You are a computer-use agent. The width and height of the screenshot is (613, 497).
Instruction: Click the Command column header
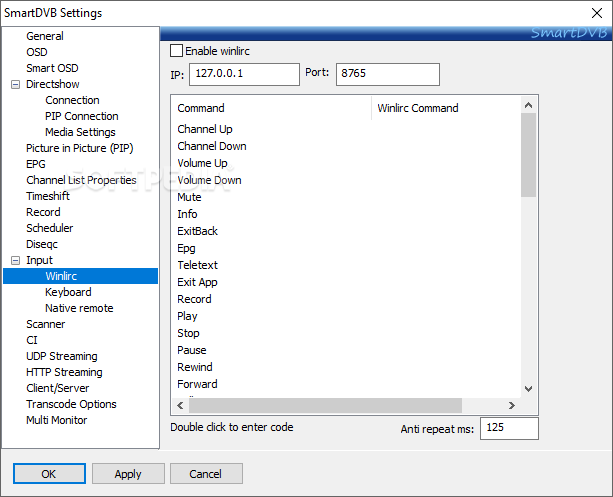pyautogui.click(x=271, y=108)
